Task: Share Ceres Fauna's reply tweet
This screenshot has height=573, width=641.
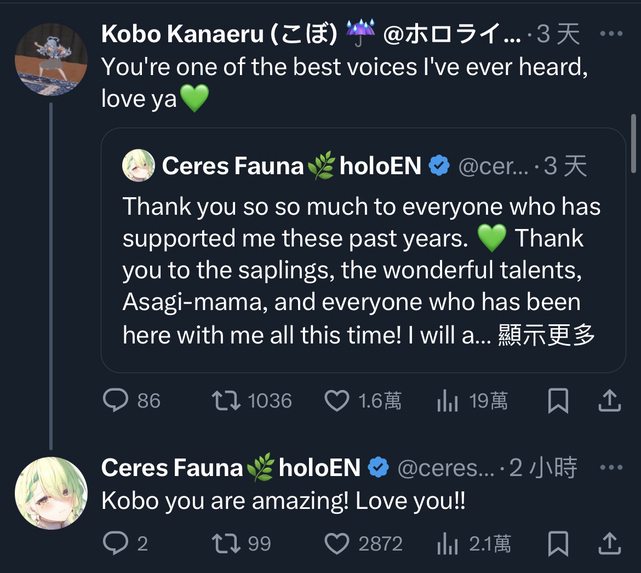Action: [609, 543]
